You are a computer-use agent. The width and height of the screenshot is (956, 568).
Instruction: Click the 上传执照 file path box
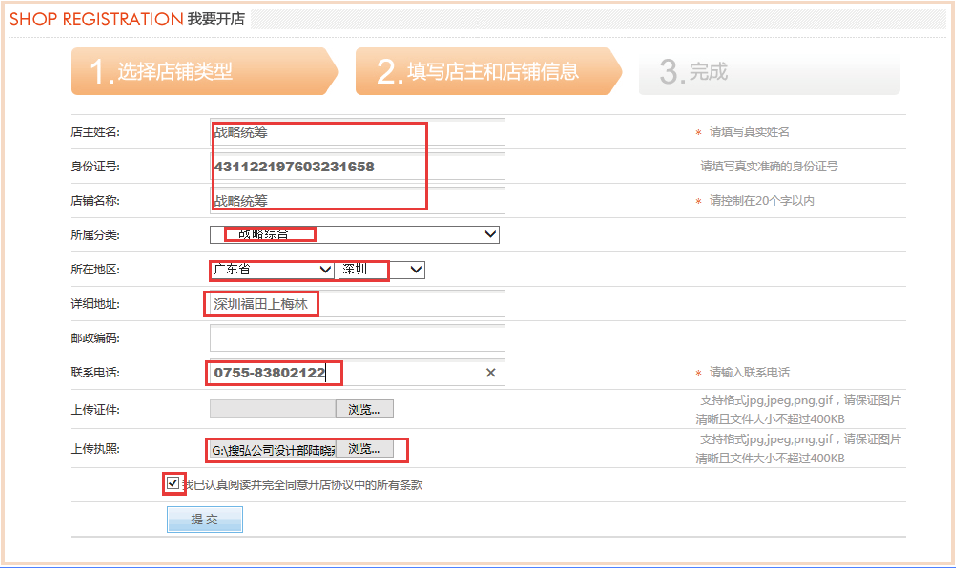click(272, 450)
